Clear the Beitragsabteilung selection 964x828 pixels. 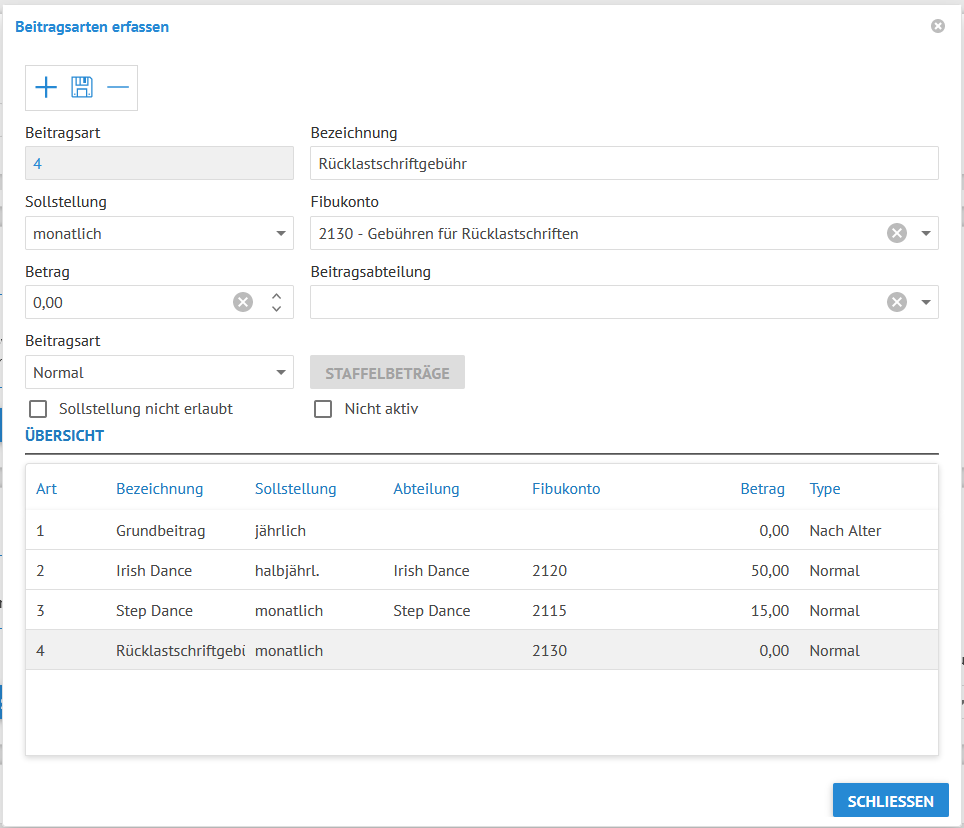(896, 302)
